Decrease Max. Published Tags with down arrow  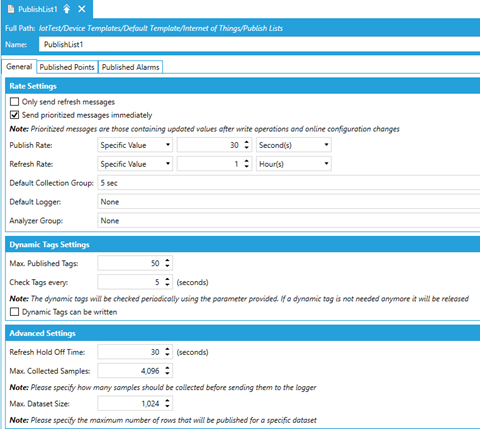tap(167, 266)
